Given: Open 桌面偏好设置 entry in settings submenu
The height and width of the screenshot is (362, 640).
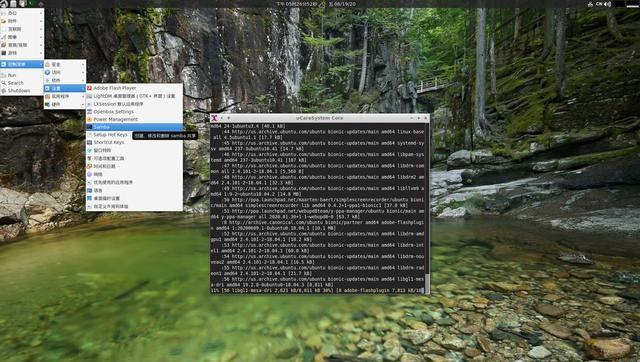Looking at the screenshot, I should 134,198.
